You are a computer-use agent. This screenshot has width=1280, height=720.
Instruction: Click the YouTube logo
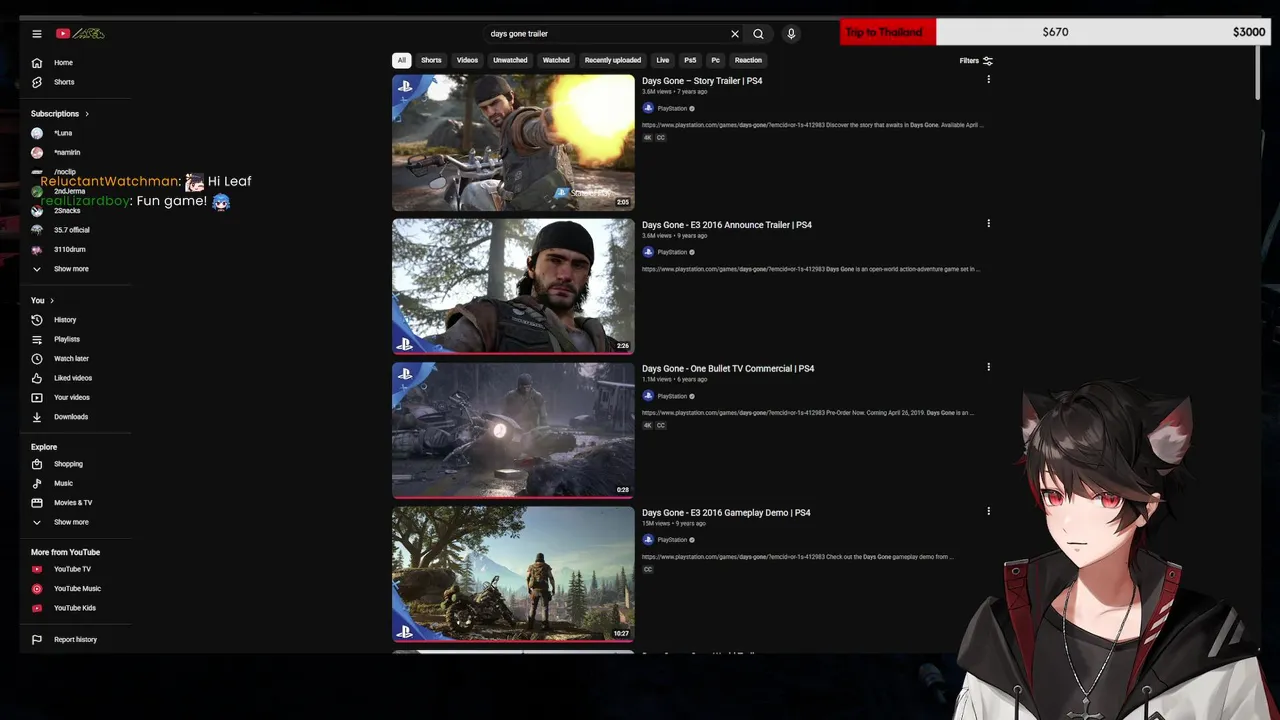click(80, 34)
